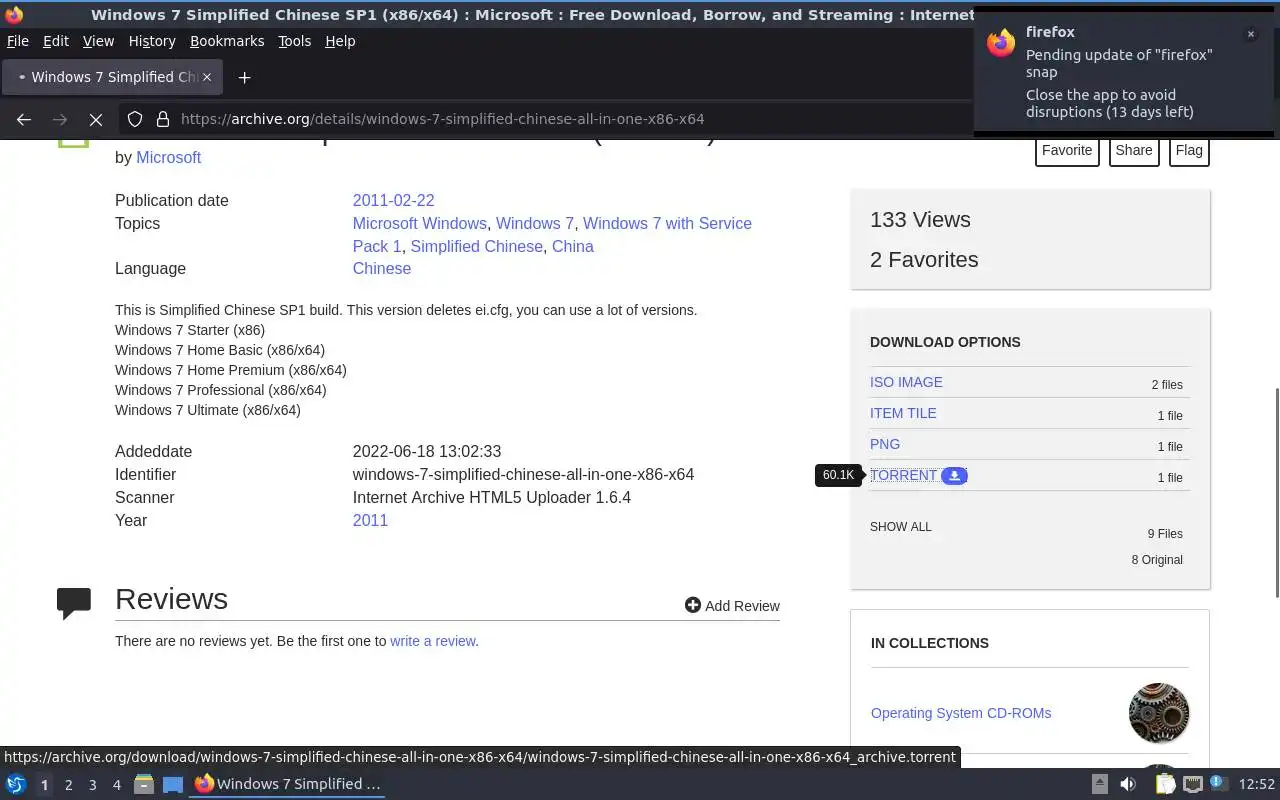
Task: Open the clipboard manager tray icon
Action: (x=1165, y=784)
